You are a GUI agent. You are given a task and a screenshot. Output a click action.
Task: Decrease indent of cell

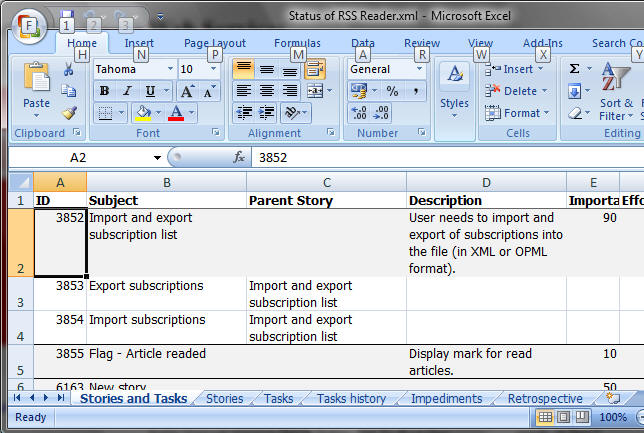pyautogui.click(x=244, y=113)
